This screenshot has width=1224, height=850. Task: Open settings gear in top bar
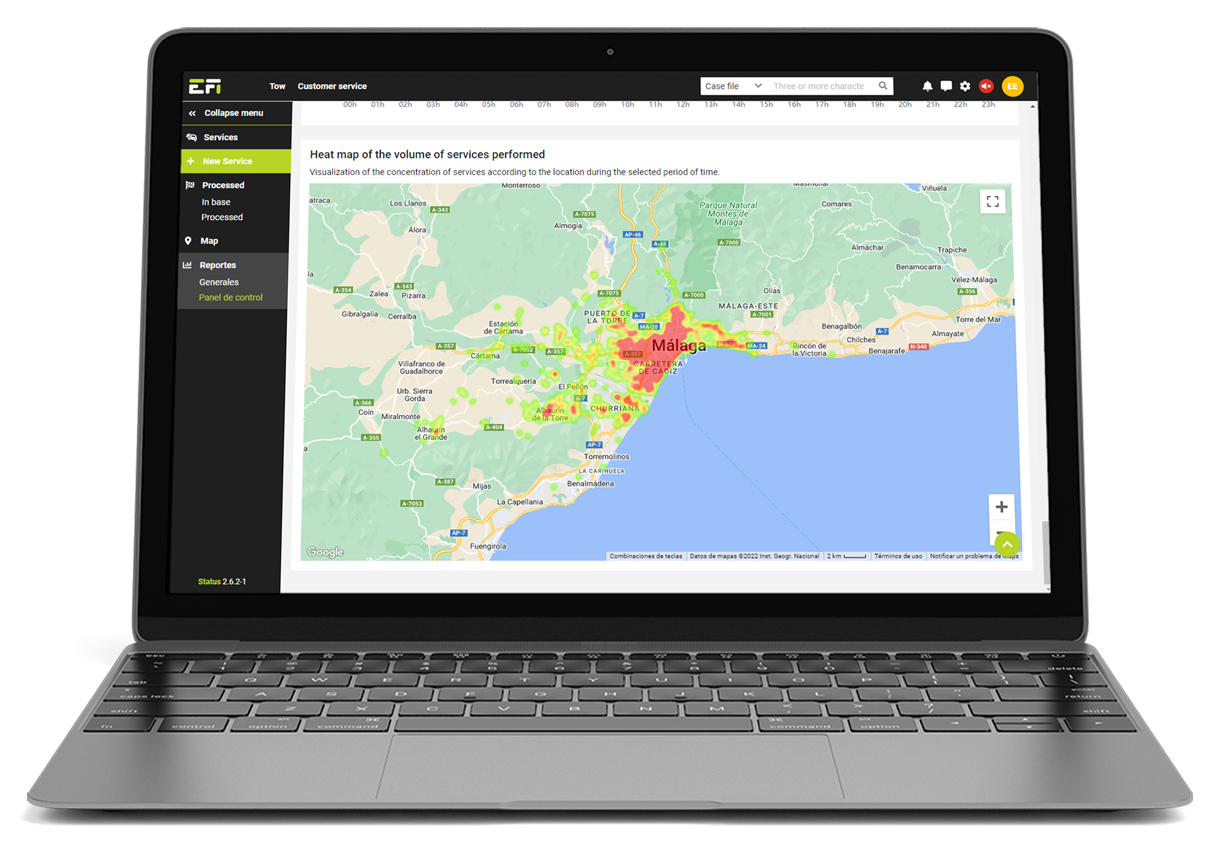tap(965, 87)
